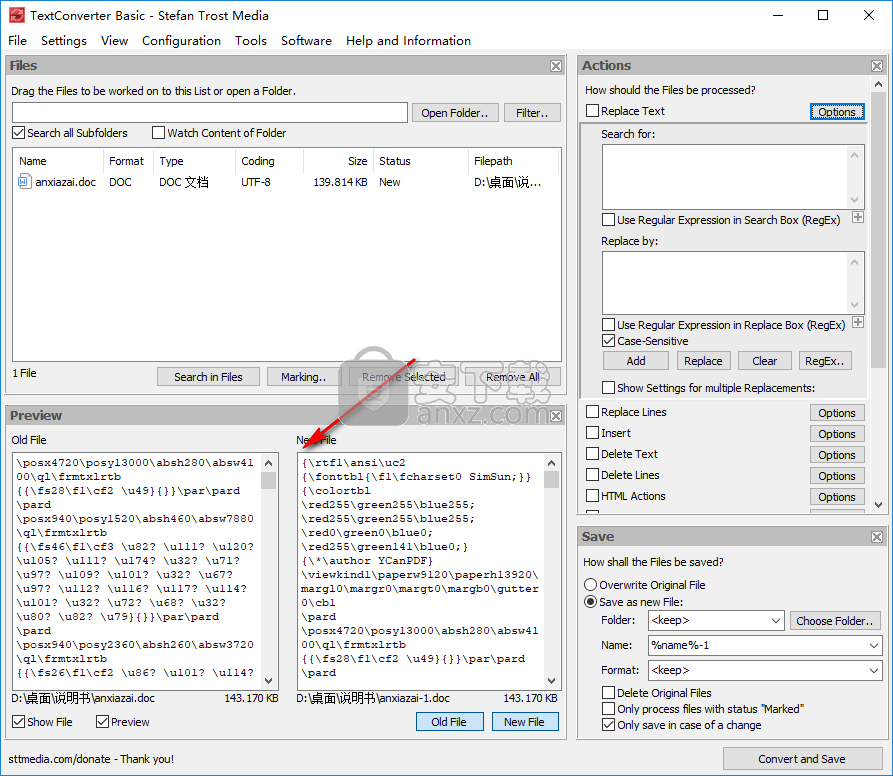893x776 pixels.
Task: Click Options button for Replace Text
Action: tap(837, 112)
